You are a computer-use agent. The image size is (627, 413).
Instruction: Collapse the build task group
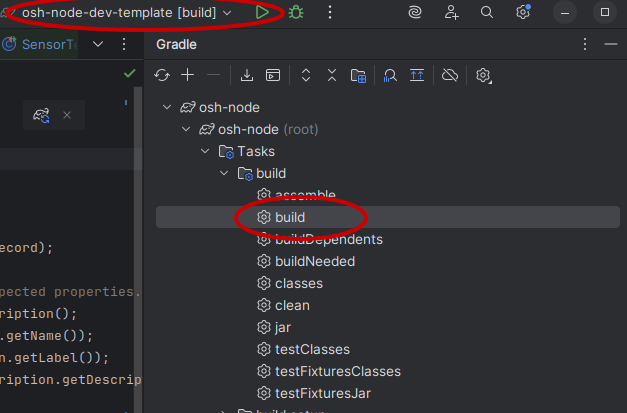[x=224, y=173]
